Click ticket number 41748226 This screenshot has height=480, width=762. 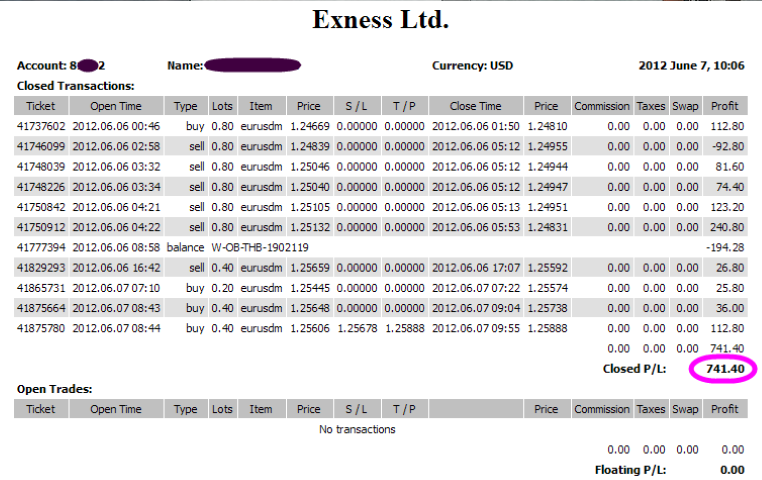(x=41, y=187)
